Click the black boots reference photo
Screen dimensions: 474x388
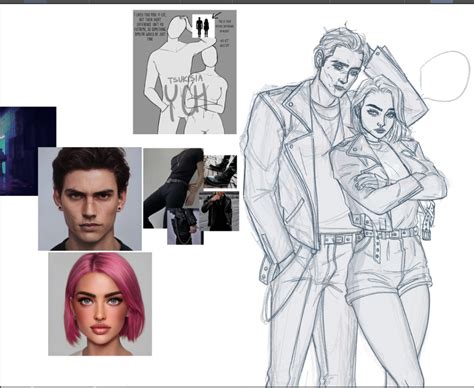[x=220, y=172]
